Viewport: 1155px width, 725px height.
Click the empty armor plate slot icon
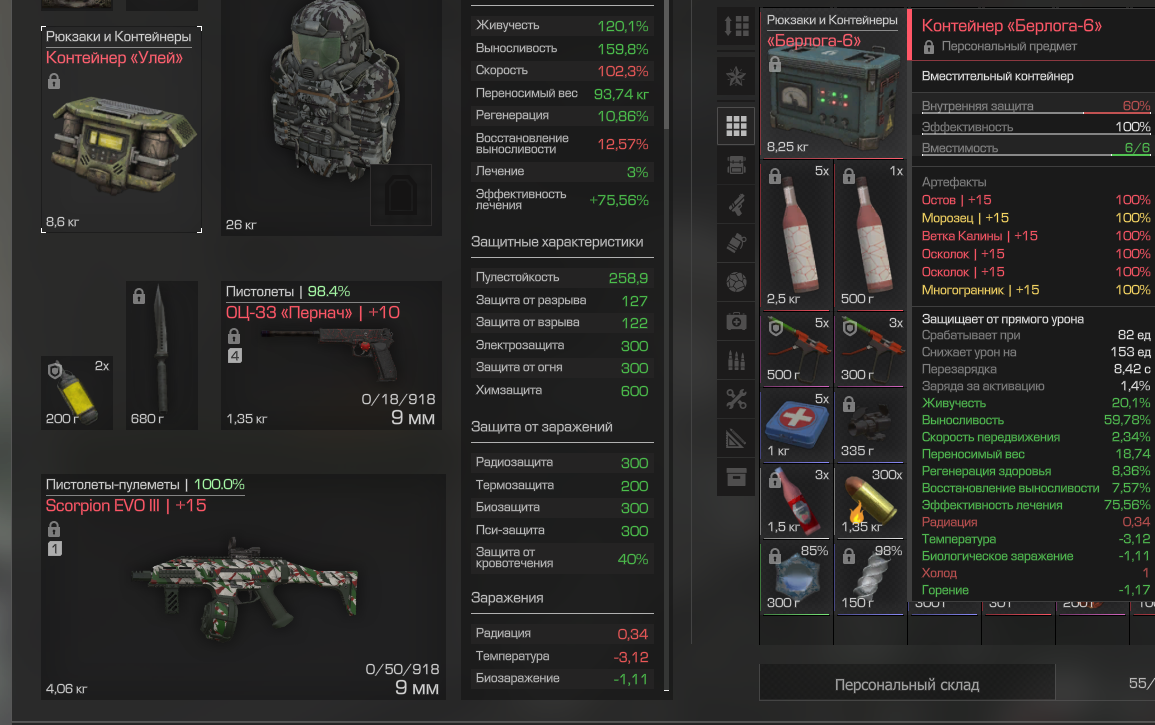click(x=401, y=195)
